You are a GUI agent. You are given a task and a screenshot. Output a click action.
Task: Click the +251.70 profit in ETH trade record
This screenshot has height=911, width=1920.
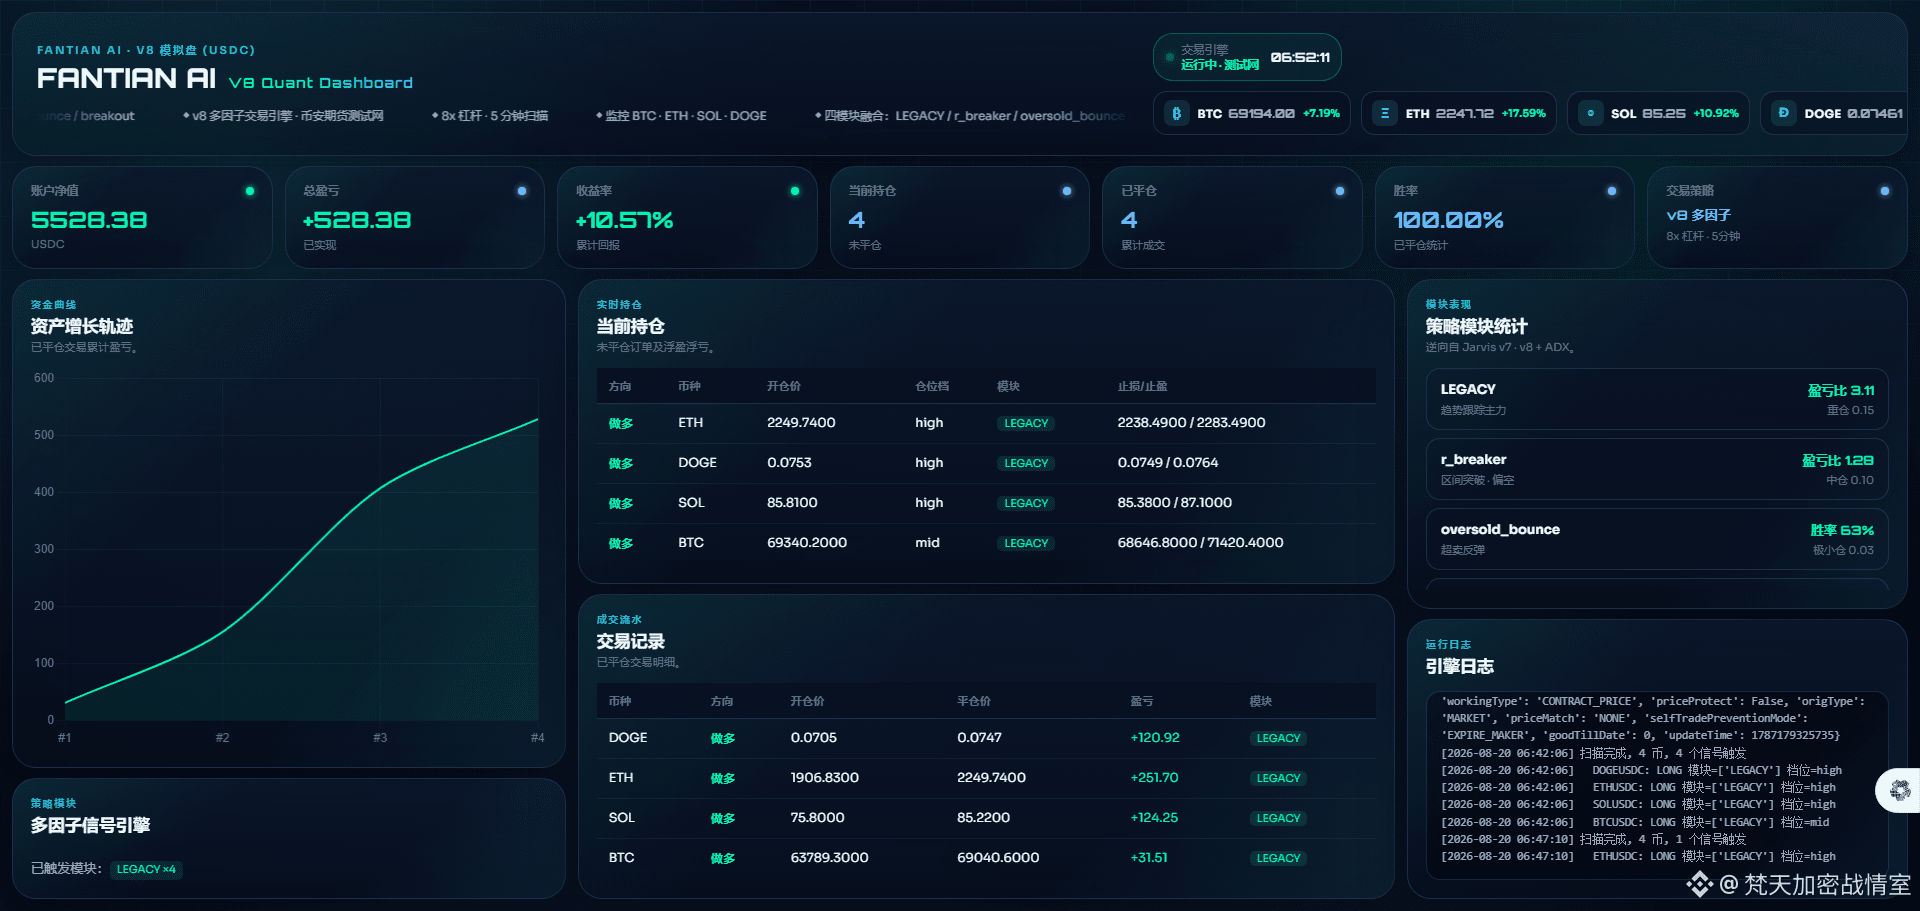point(1154,778)
